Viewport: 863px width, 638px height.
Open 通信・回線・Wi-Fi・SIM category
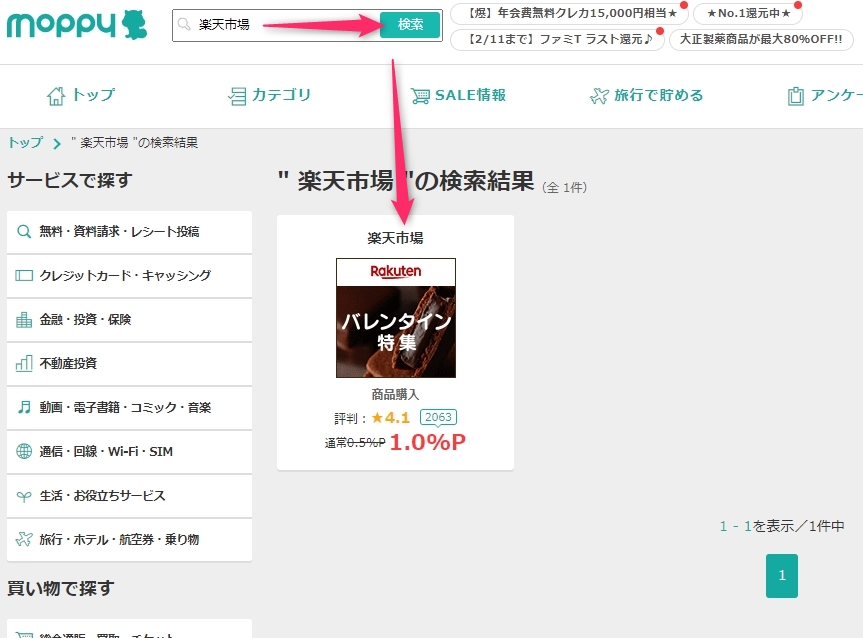[129, 452]
